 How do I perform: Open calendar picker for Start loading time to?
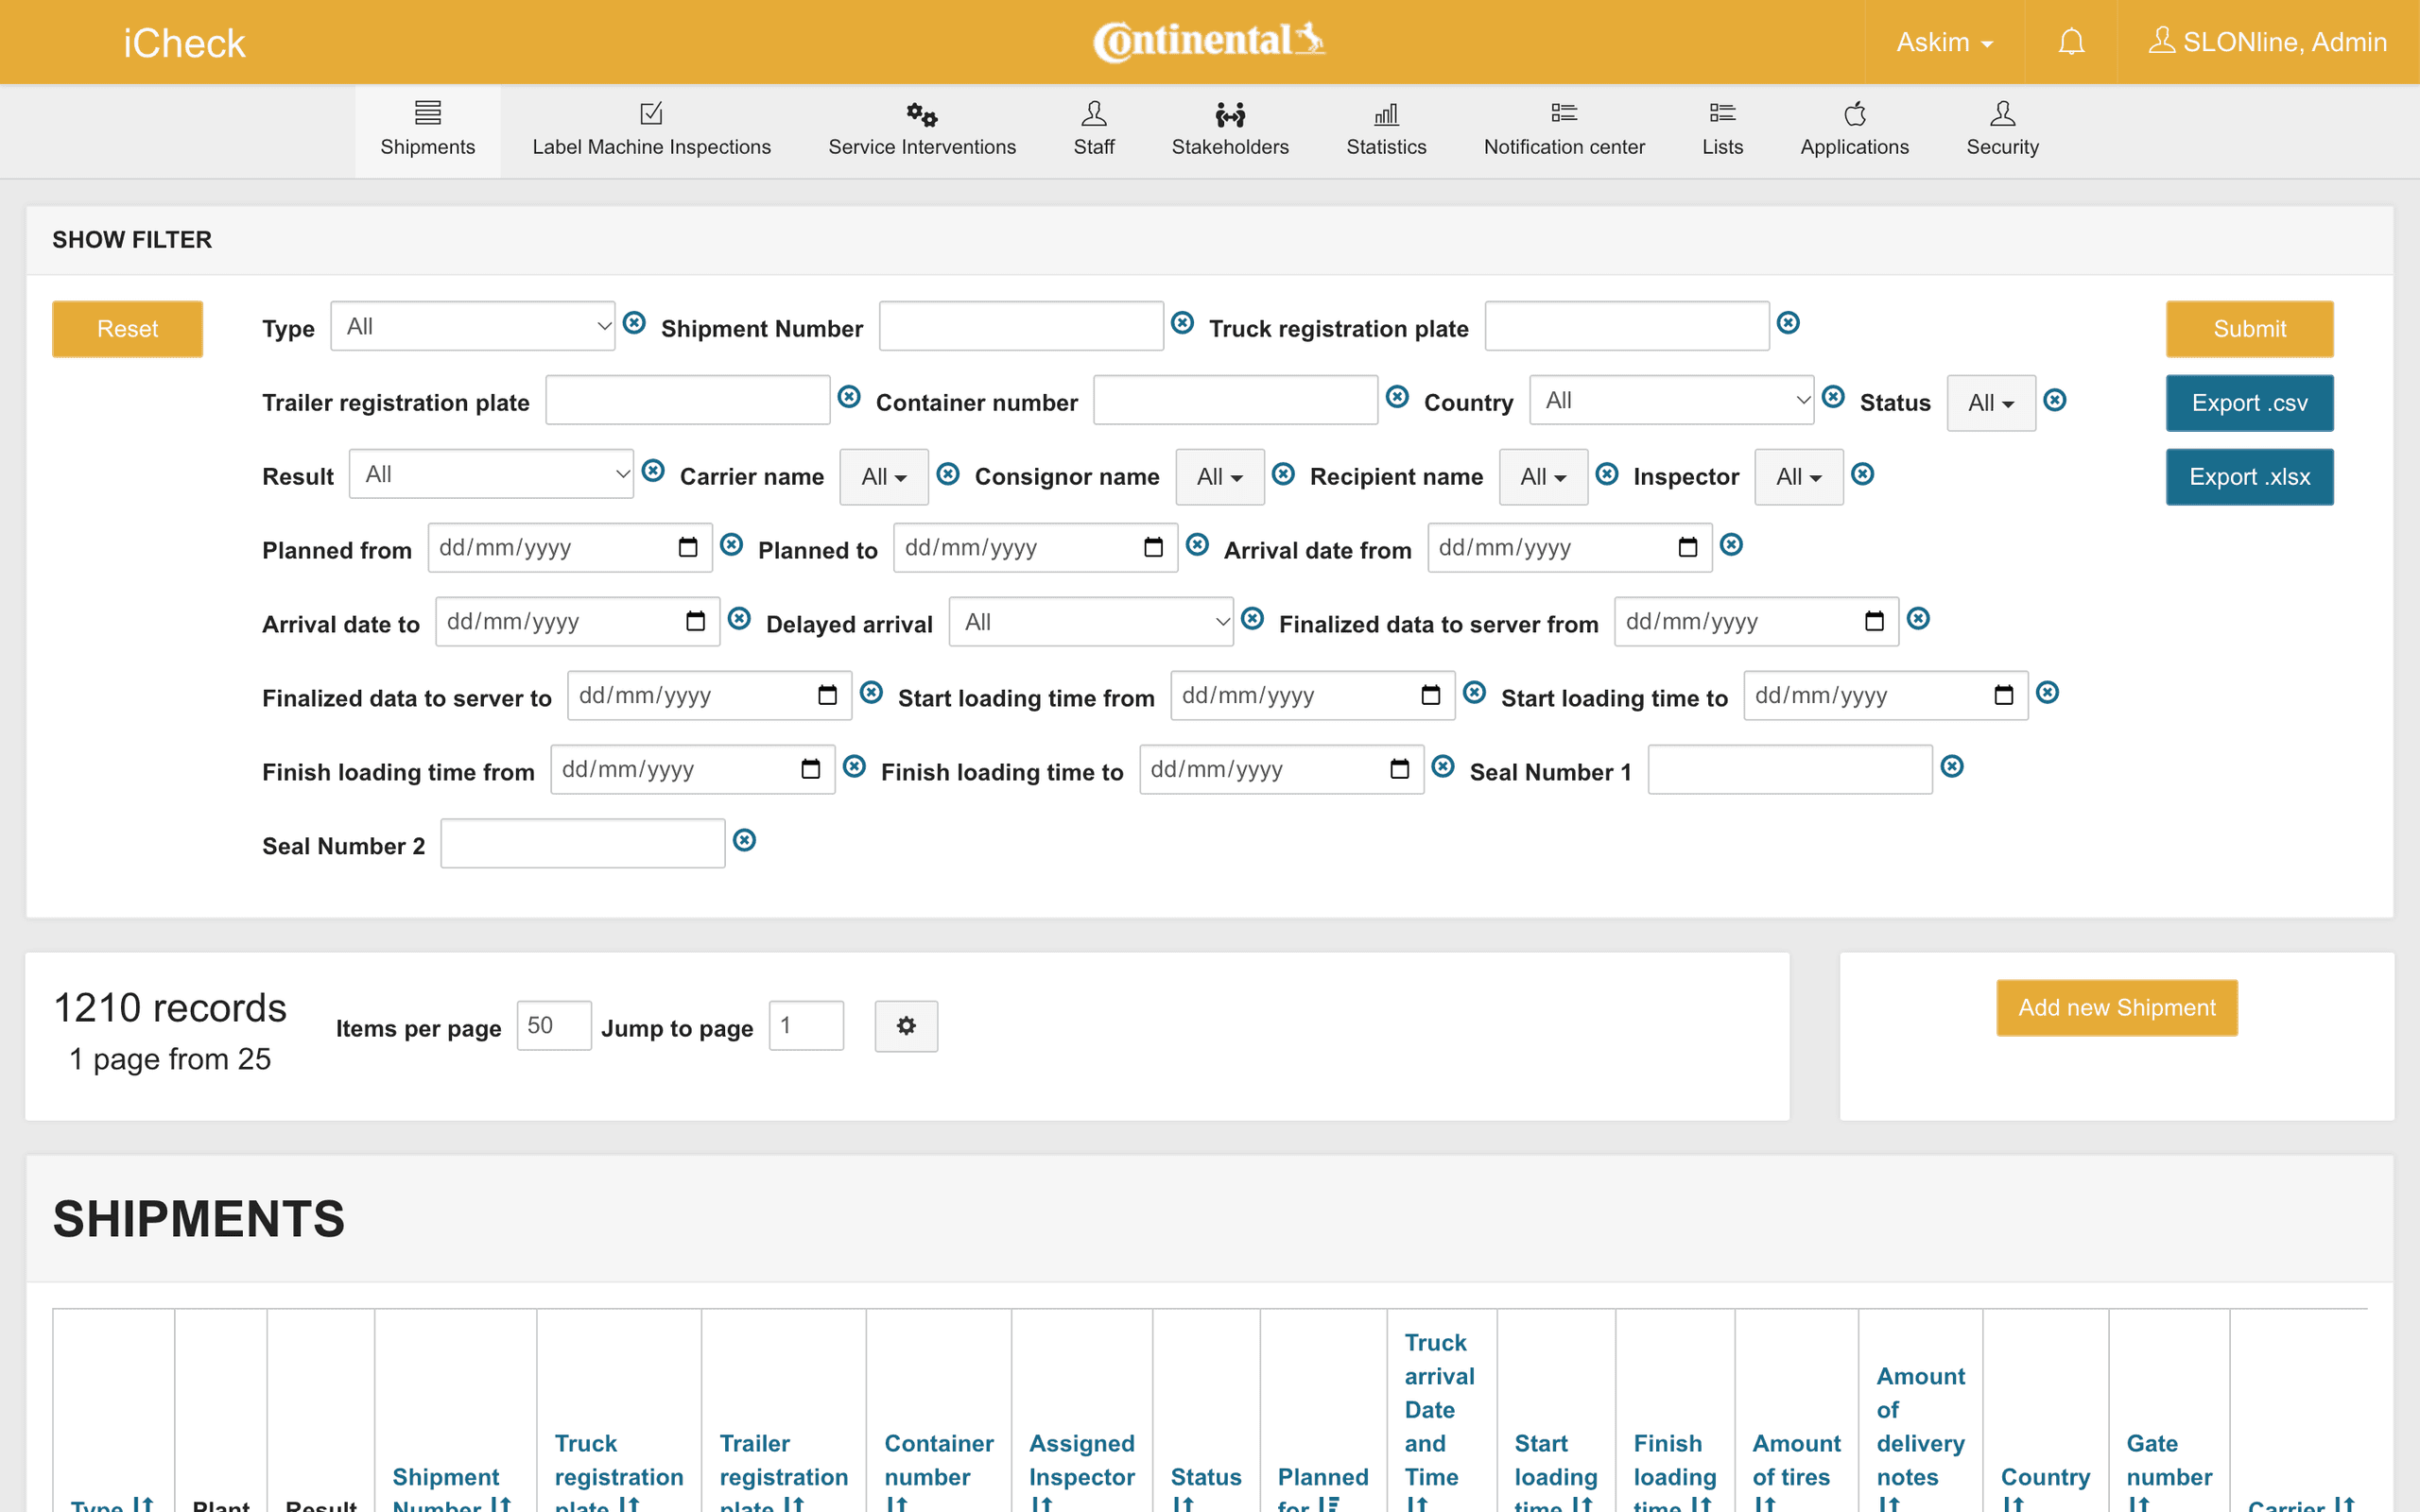[x=2004, y=695]
